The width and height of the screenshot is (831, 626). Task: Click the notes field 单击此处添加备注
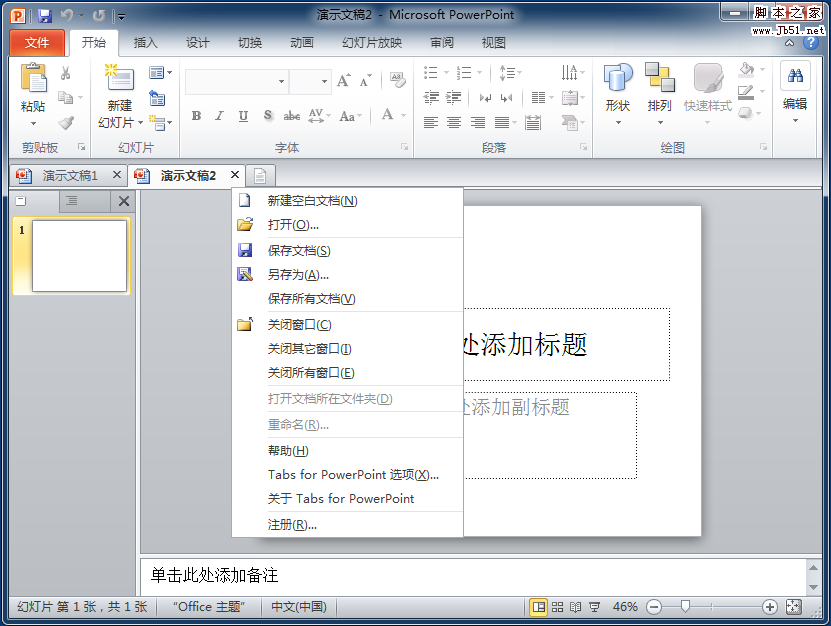pos(473,576)
